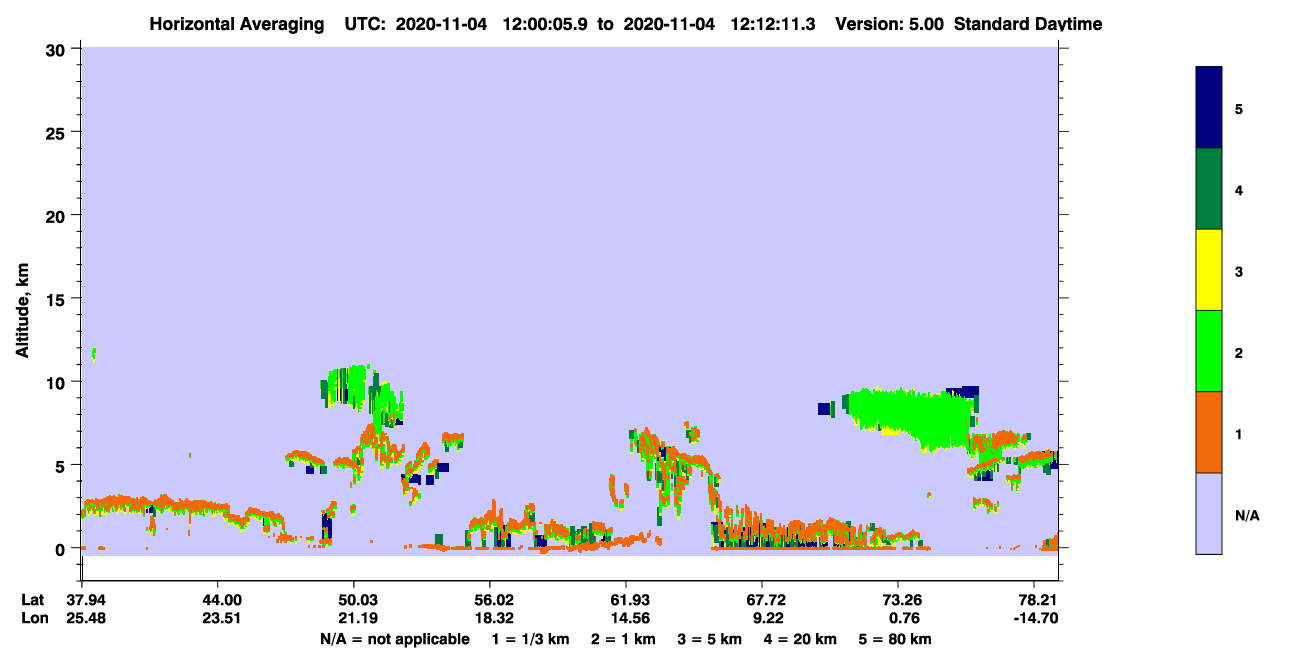
Task: Click the altitude tick label 15
Action: 58,299
